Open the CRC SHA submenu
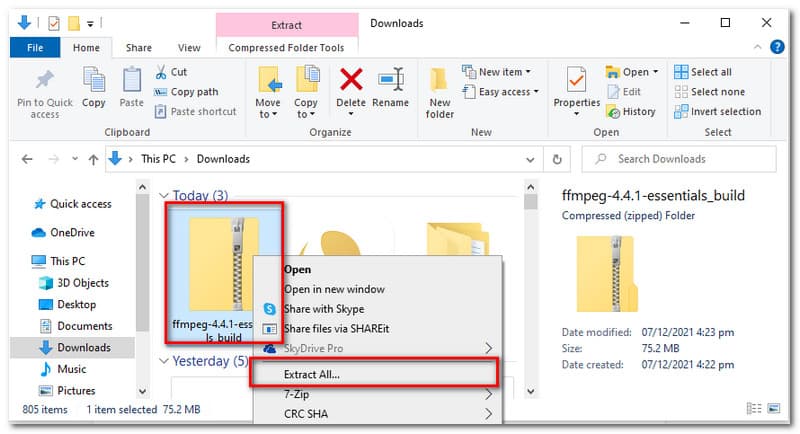 coord(378,414)
